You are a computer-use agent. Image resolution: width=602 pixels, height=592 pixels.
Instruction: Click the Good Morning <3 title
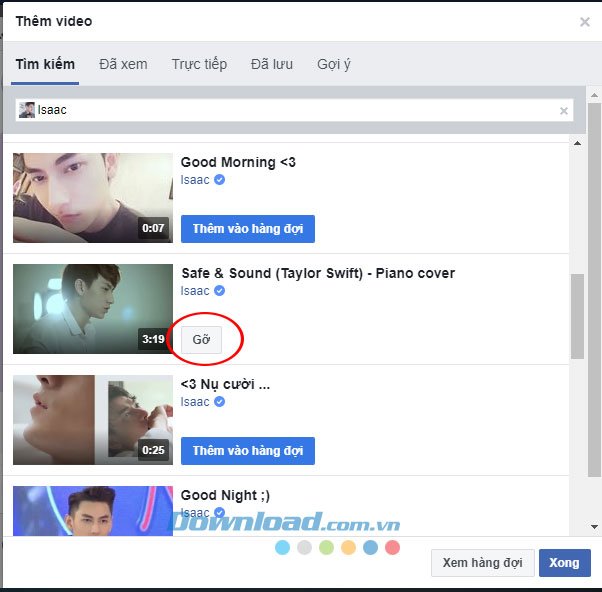pyautogui.click(x=238, y=162)
